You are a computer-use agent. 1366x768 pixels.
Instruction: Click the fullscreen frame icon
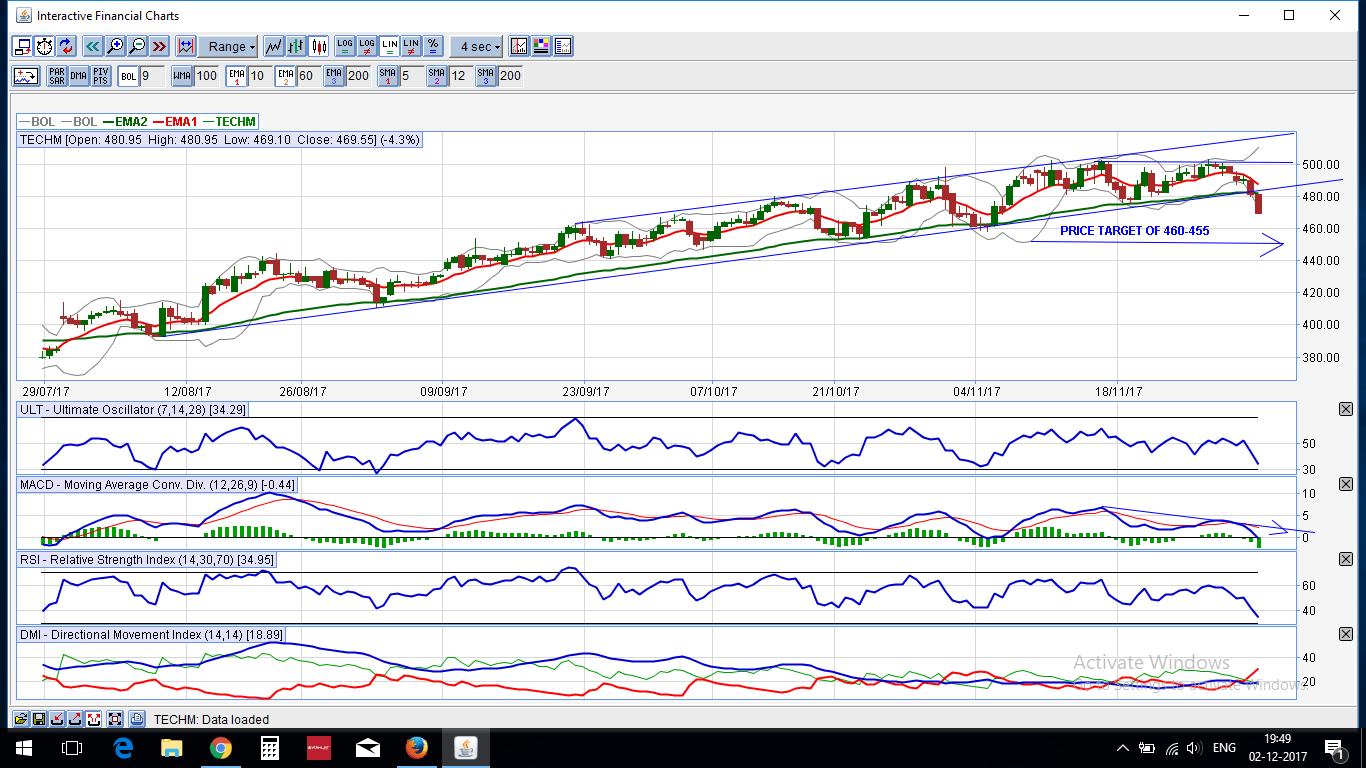click(114, 719)
